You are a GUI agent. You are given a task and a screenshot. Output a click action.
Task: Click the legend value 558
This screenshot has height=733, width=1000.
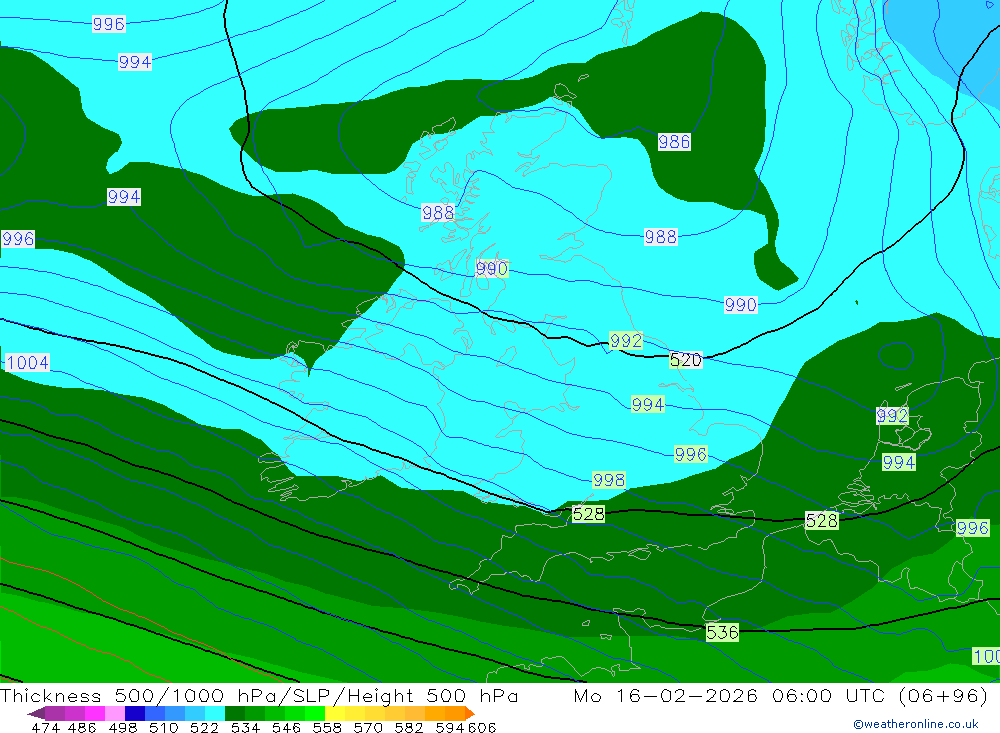pyautogui.click(x=327, y=727)
